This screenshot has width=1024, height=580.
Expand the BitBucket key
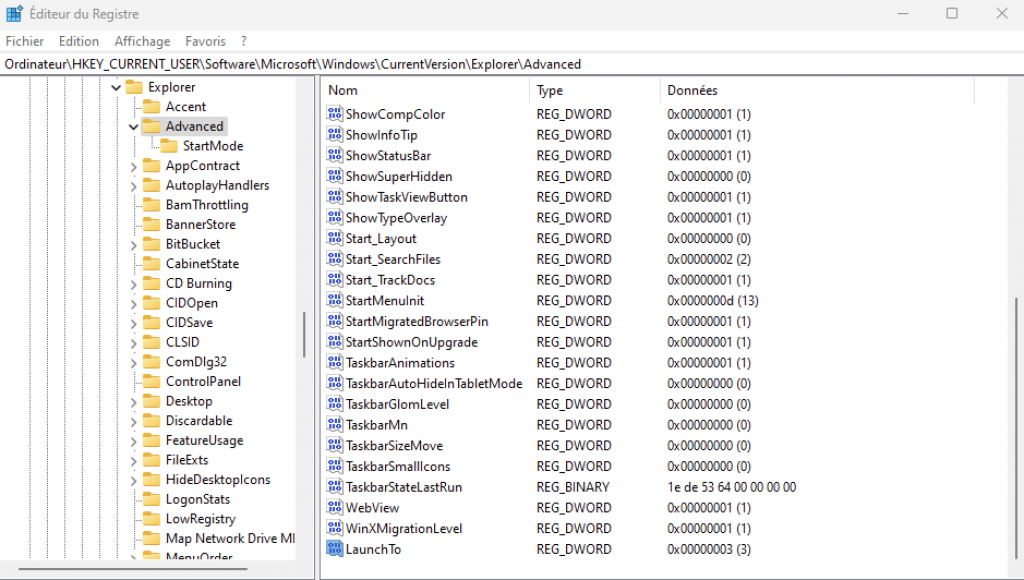[134, 245]
